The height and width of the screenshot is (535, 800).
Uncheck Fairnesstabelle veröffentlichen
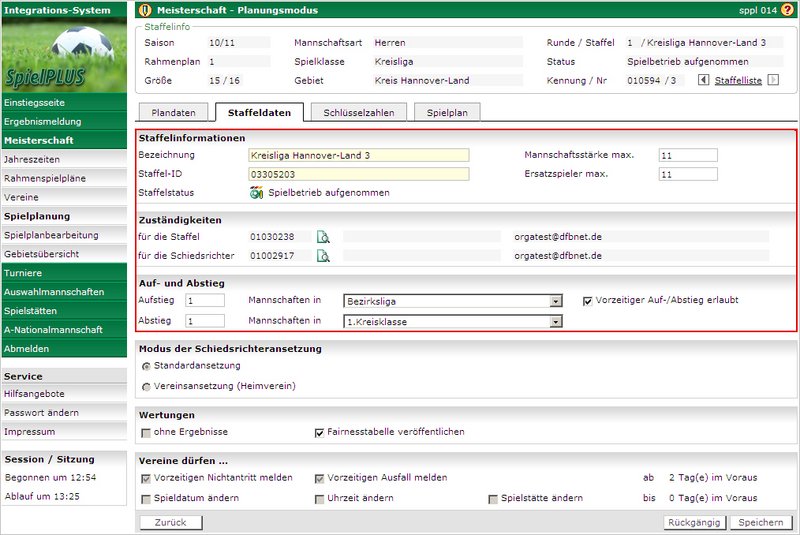point(319,433)
